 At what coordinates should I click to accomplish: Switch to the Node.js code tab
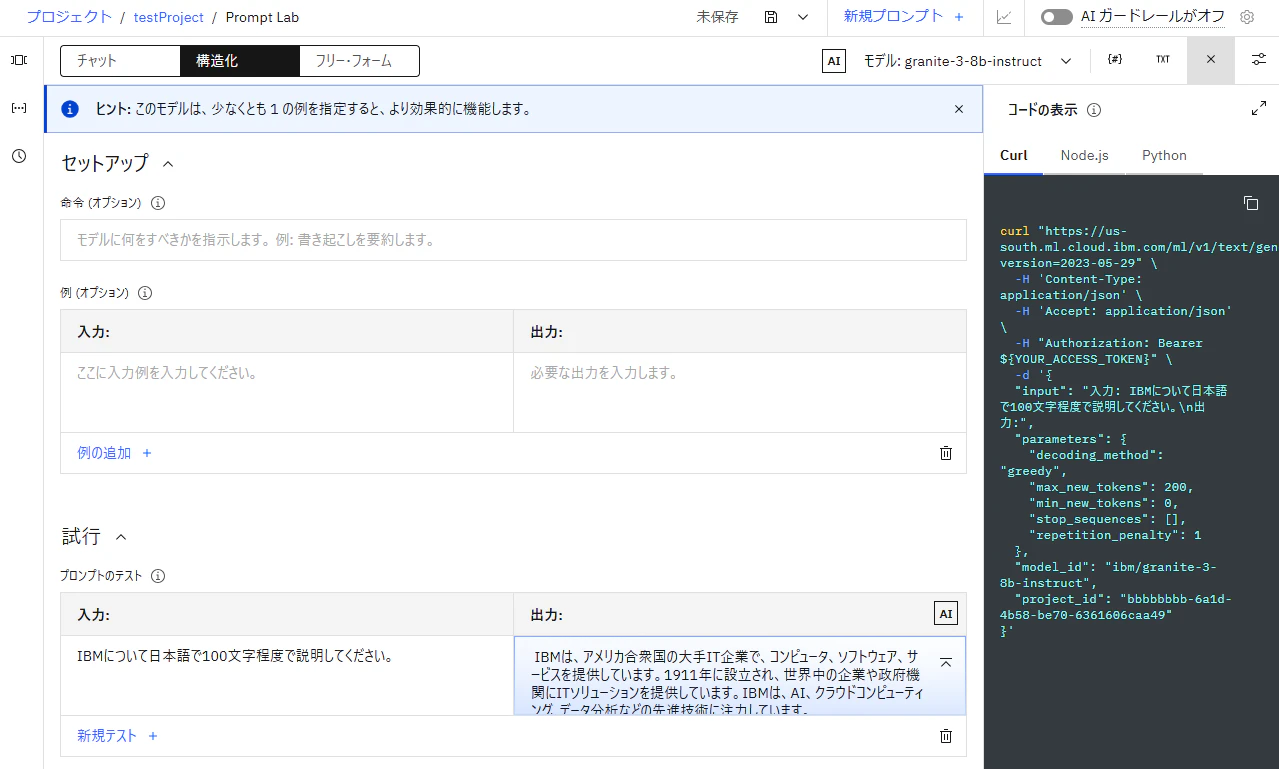click(1085, 155)
